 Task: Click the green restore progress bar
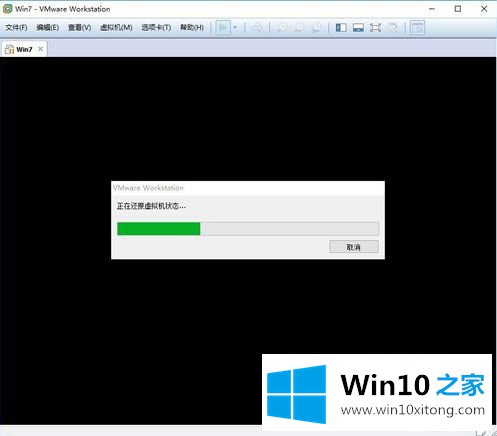[x=248, y=229]
